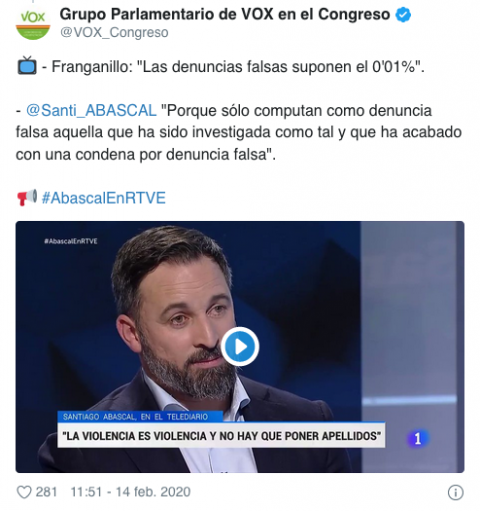Viewport: 480px width, 511px height.
Task: Click the television emoji in tweet
Action: click(x=27, y=65)
